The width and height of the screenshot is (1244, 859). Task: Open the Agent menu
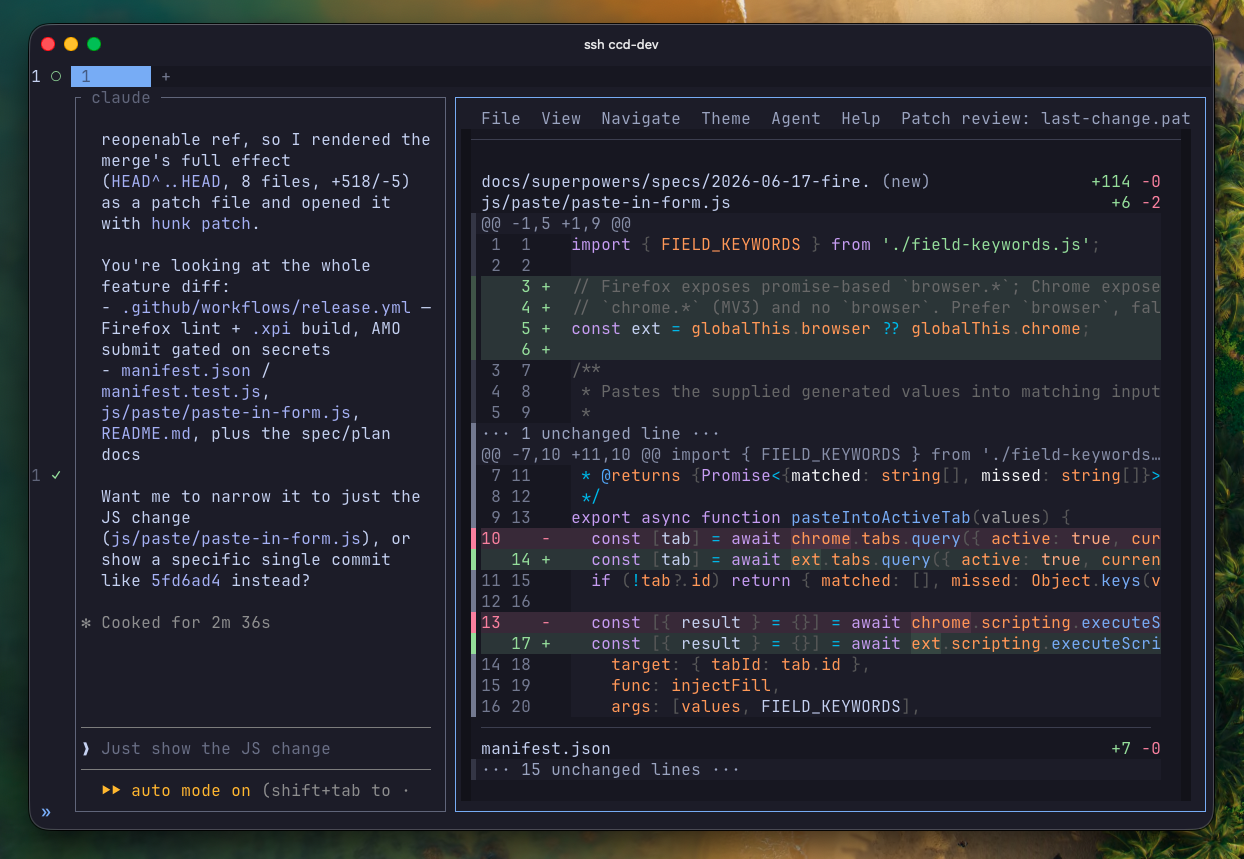796,118
